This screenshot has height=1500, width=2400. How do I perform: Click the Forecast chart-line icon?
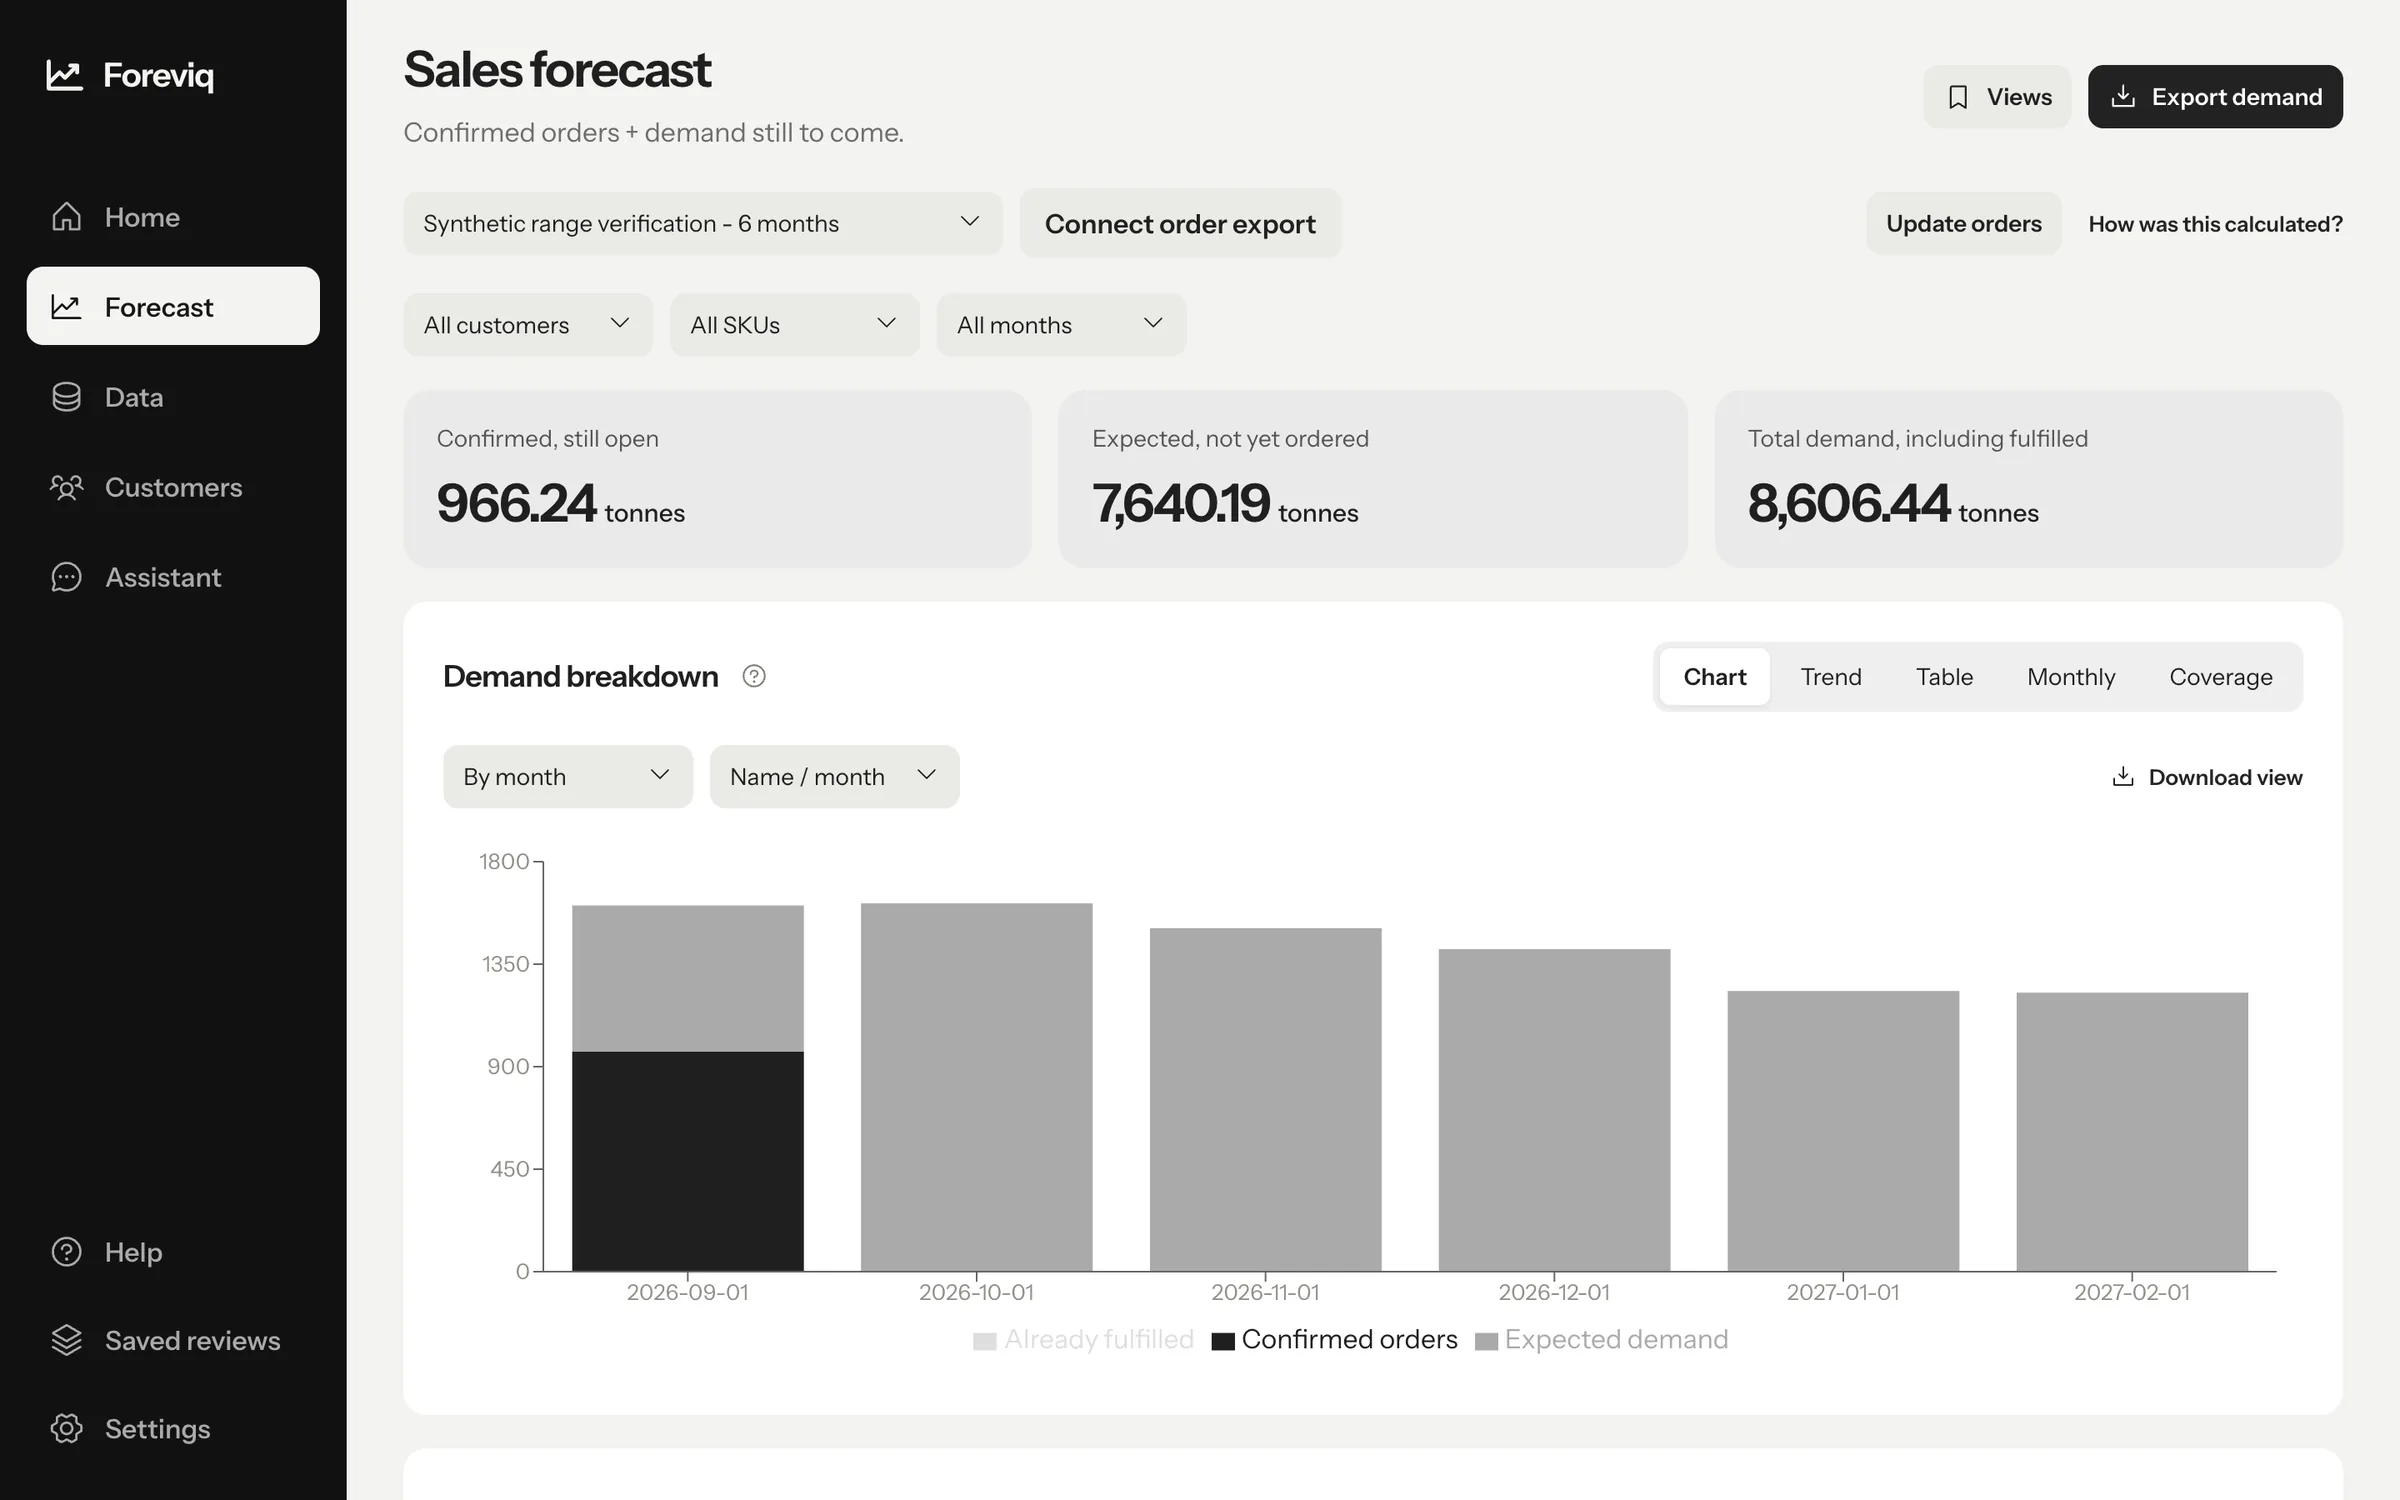tap(66, 307)
